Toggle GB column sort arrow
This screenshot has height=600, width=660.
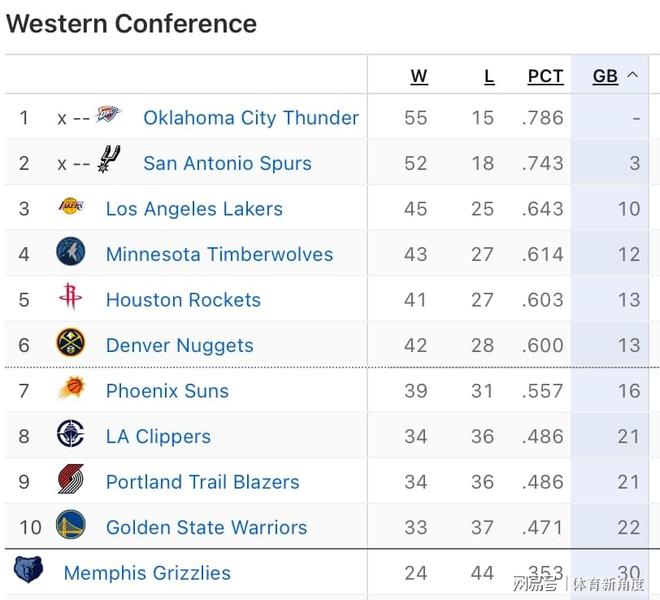coord(632,75)
